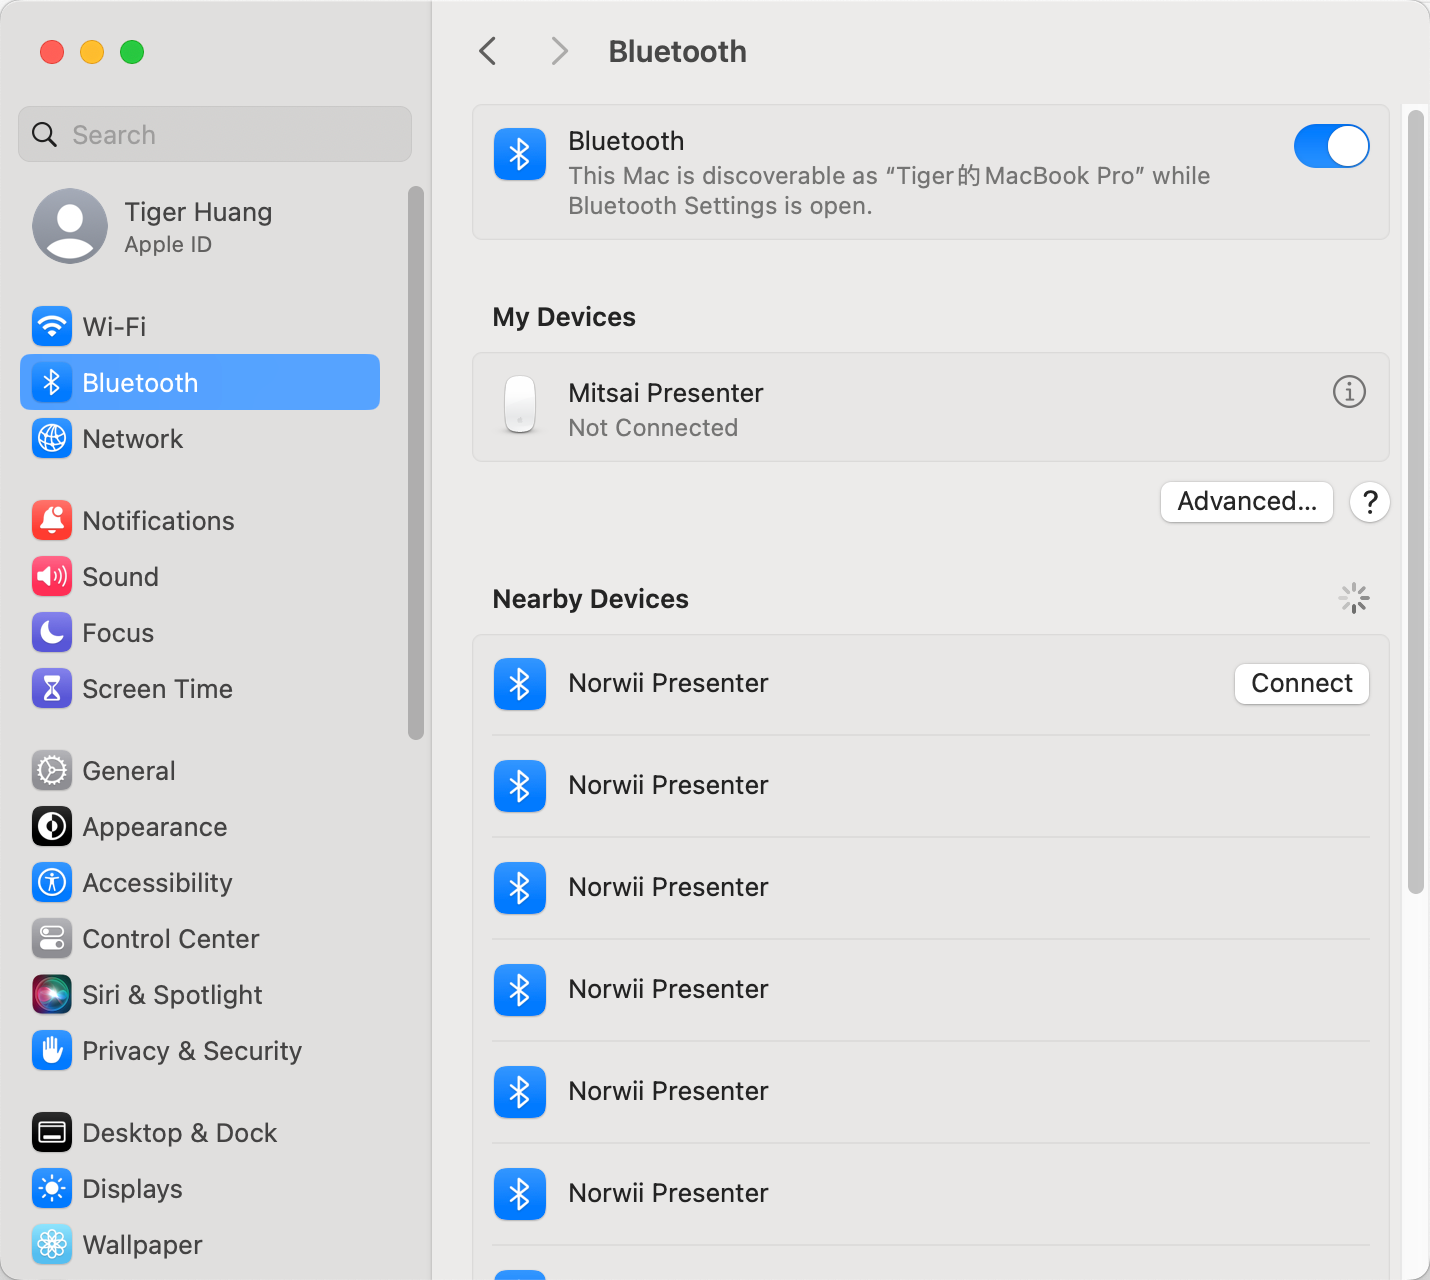
Task: Click the Accessibility icon in the sidebar
Action: 52,882
